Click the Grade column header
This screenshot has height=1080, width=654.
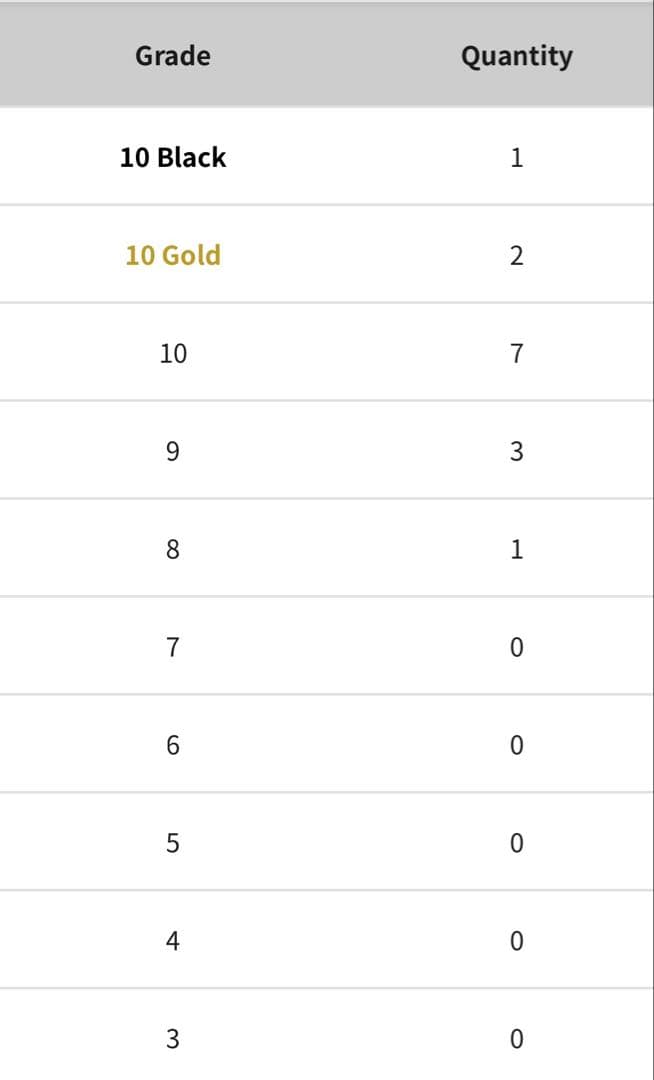[x=173, y=56]
